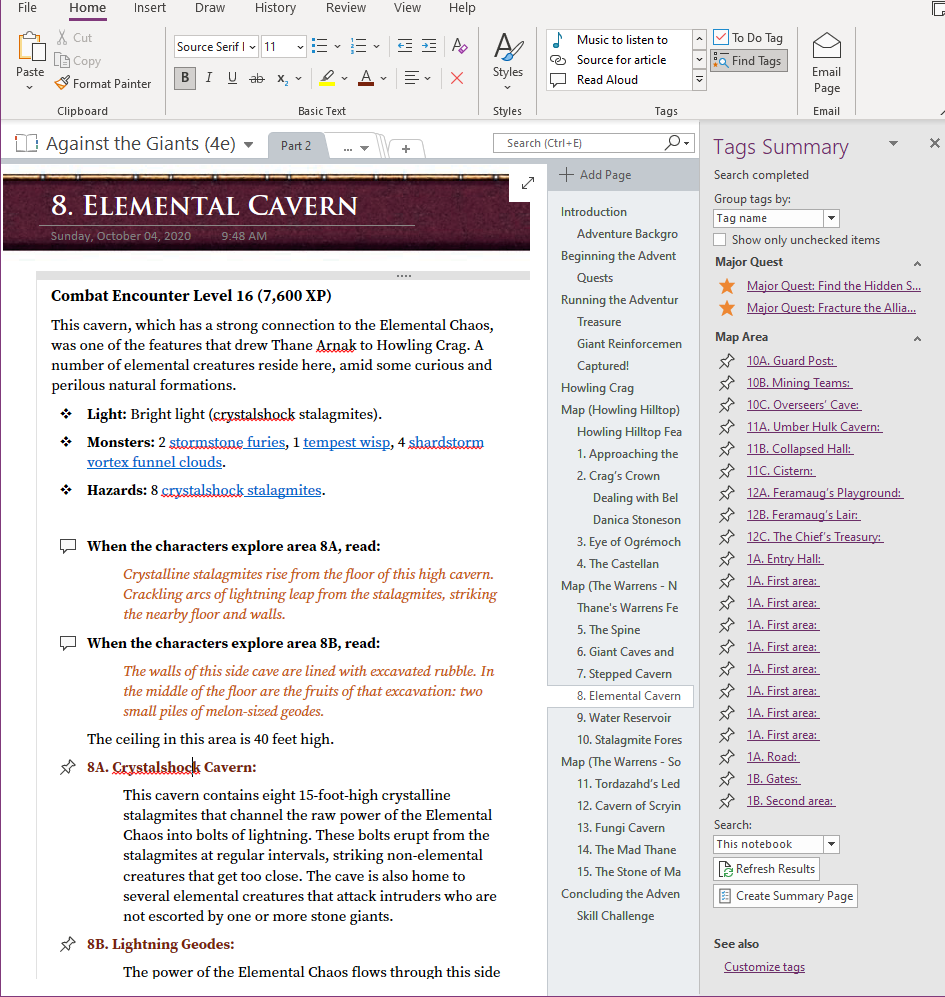This screenshot has width=945, height=997.
Task: Switch to the Review ribbon tab
Action: [345, 8]
